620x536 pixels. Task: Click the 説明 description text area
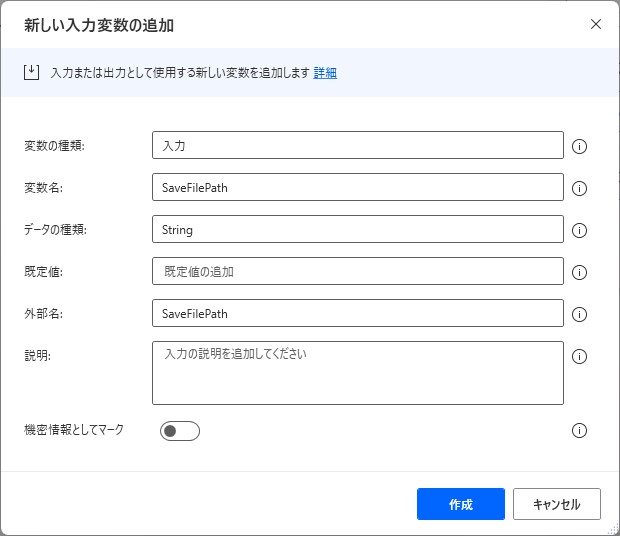click(358, 373)
